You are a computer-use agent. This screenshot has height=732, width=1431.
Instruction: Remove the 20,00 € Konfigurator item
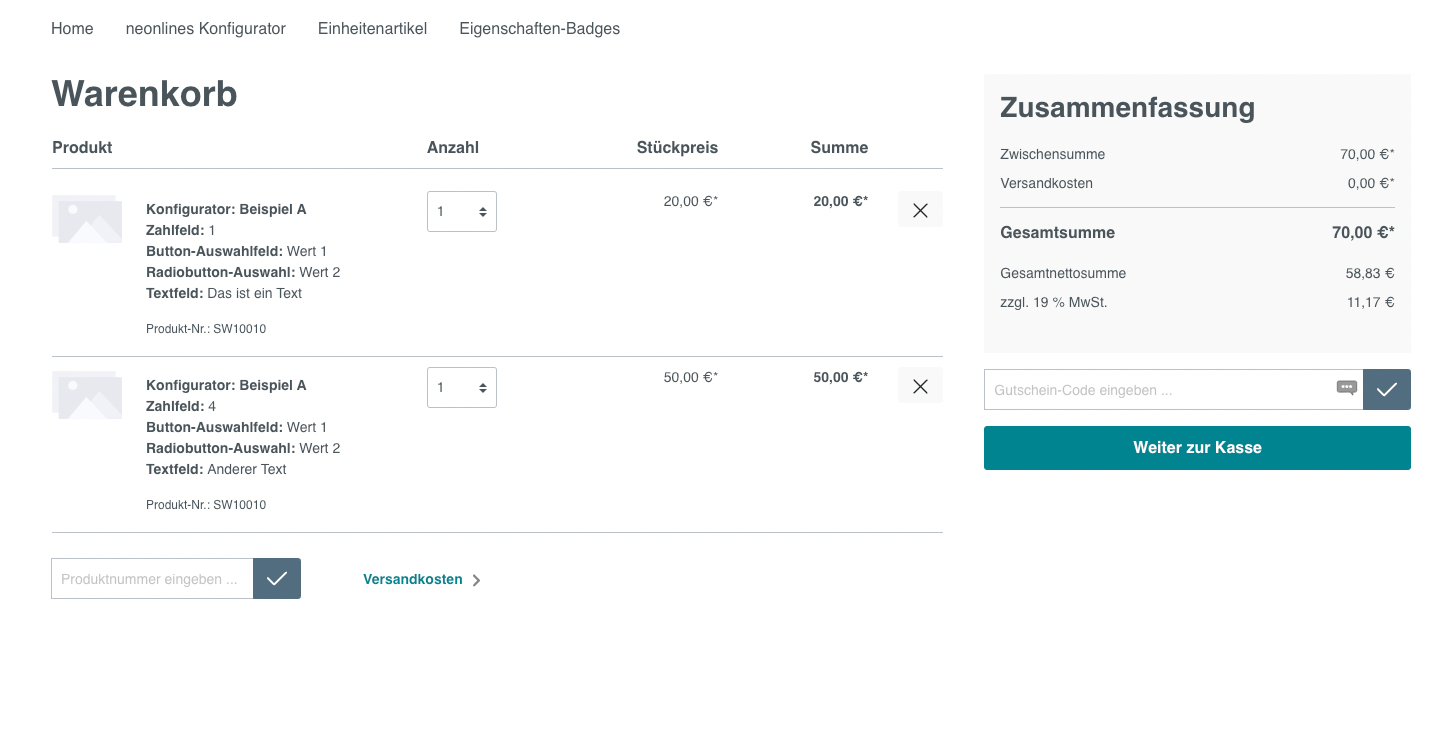[920, 210]
